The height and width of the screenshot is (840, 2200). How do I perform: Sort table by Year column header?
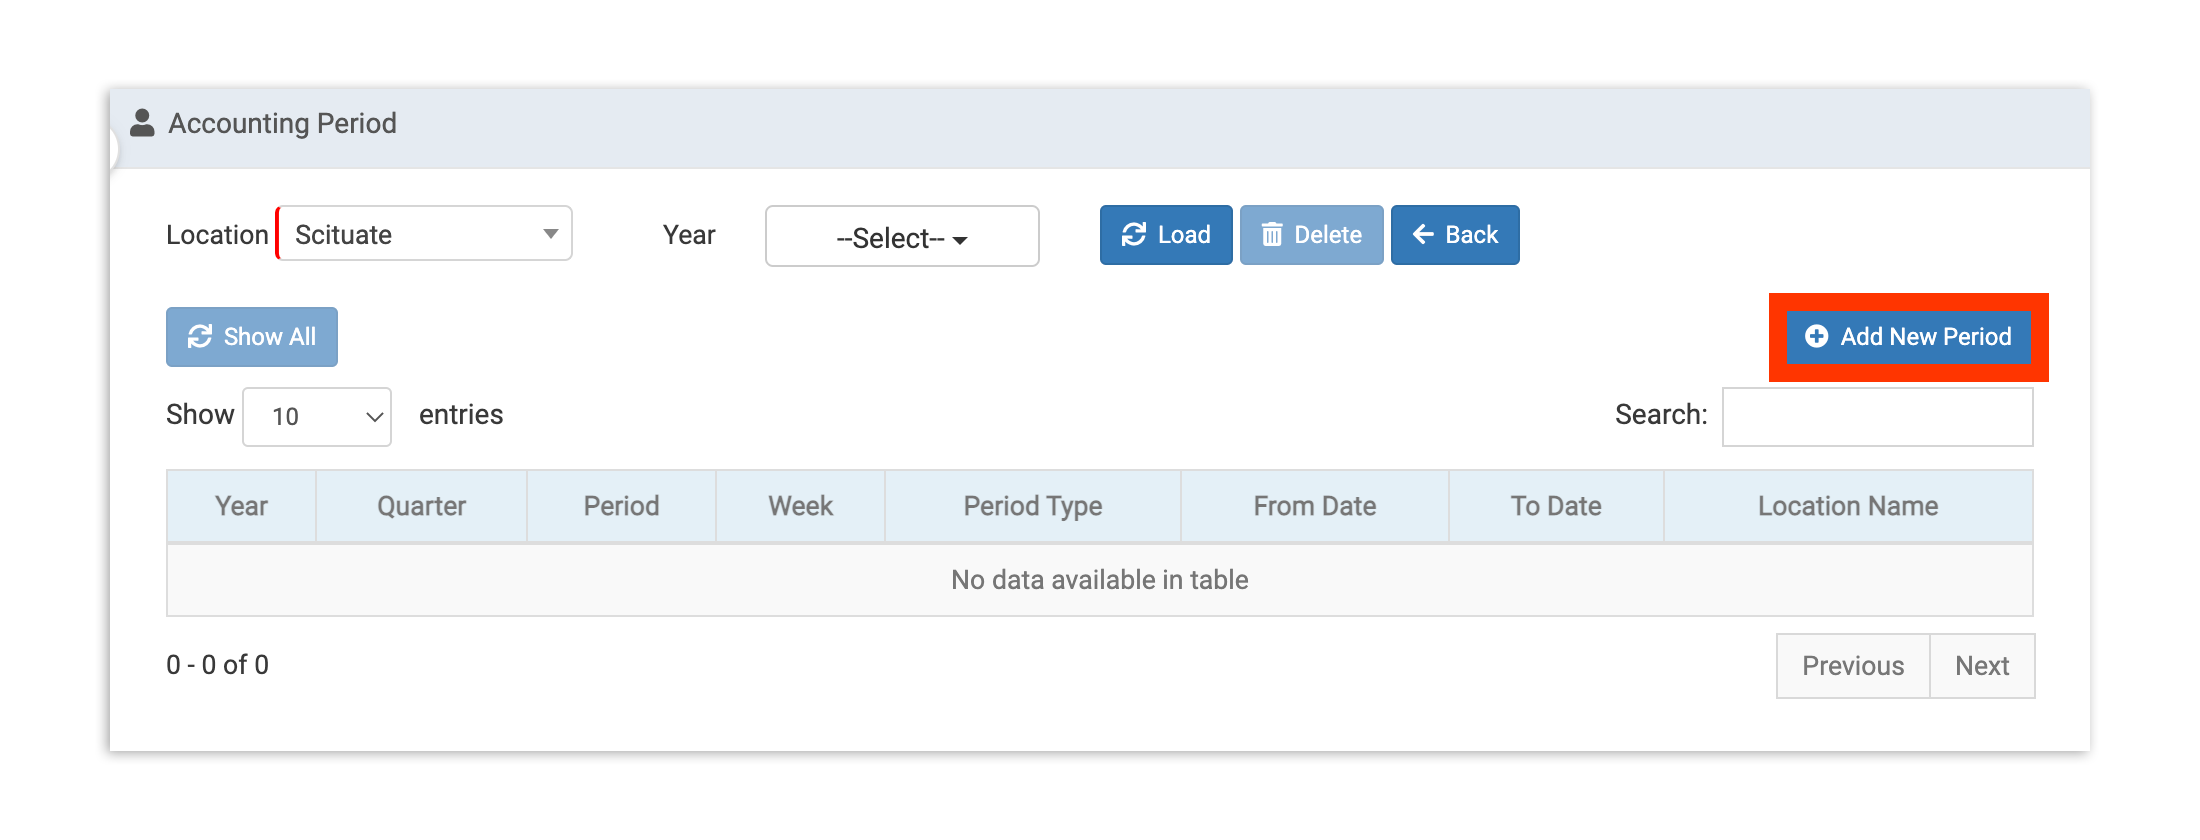point(241,506)
